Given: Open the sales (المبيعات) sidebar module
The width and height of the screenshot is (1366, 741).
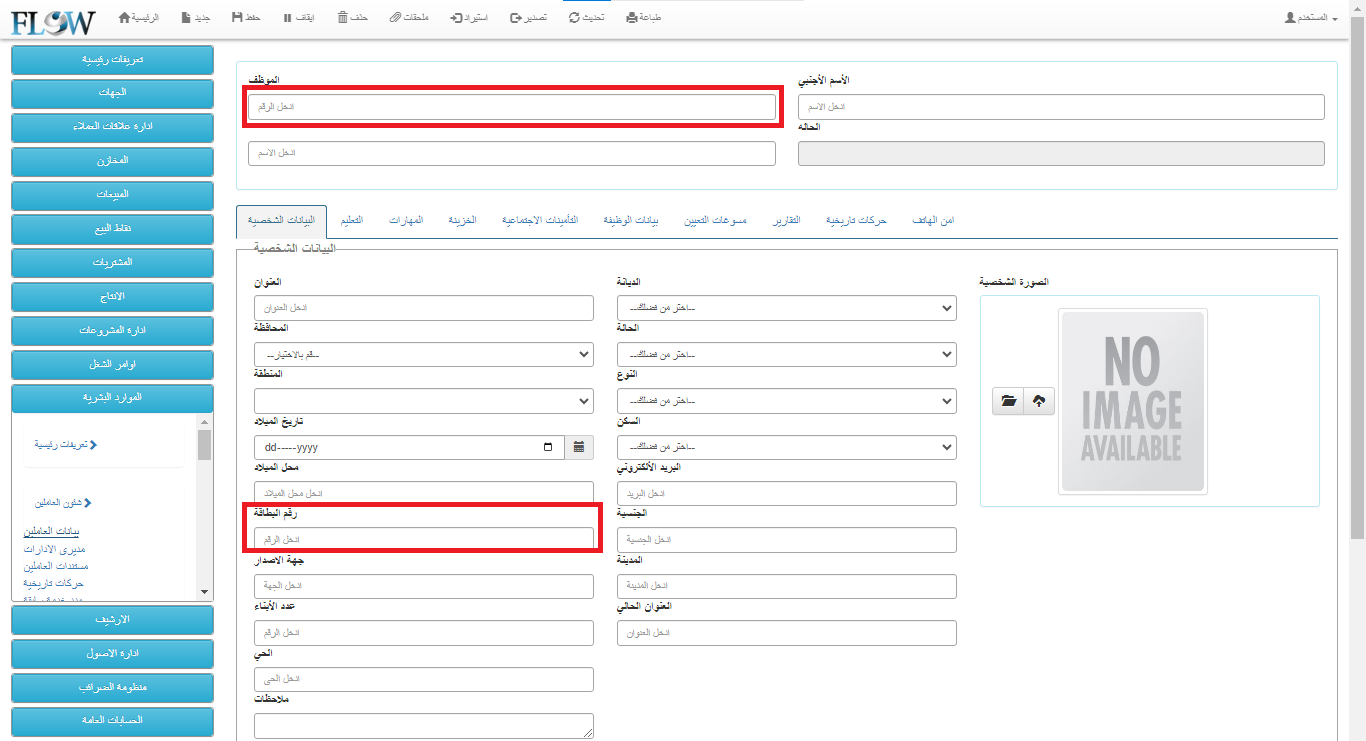Looking at the screenshot, I should pyautogui.click(x=112, y=195).
